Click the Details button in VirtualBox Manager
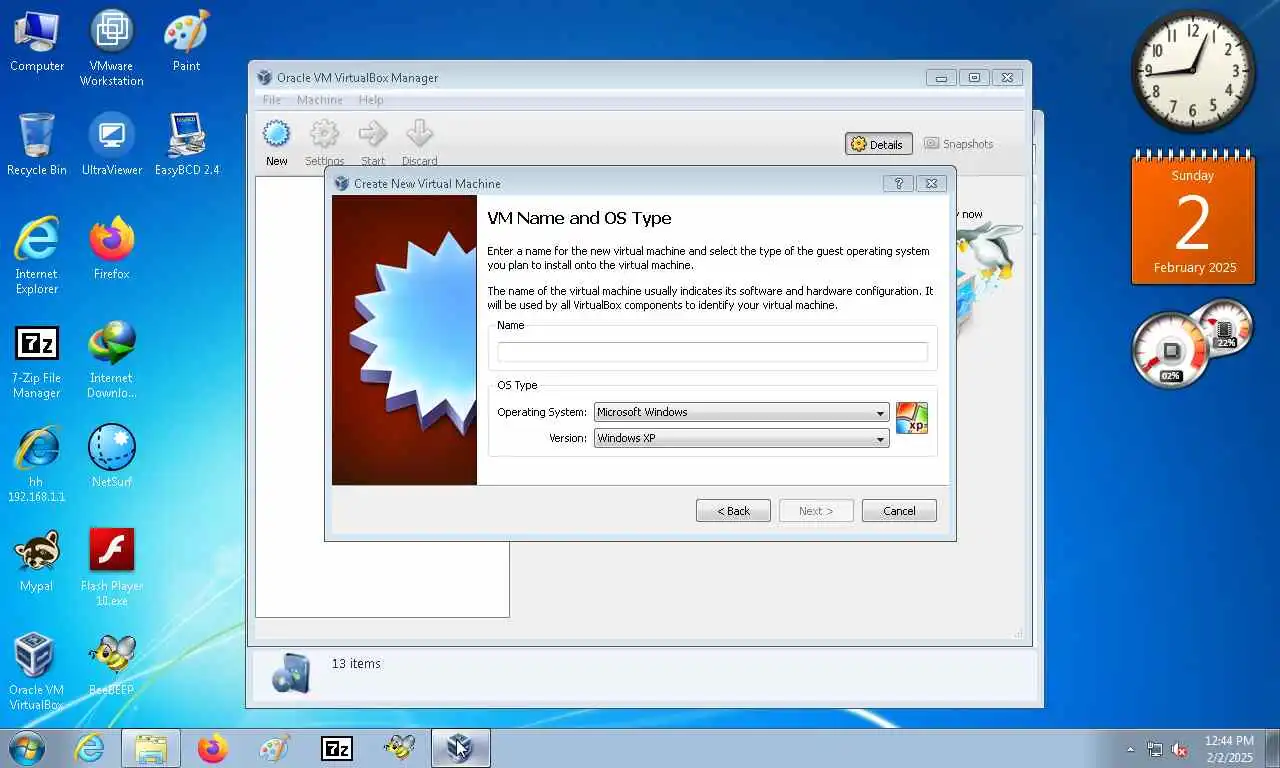Image resolution: width=1280 pixels, height=768 pixels. pyautogui.click(x=877, y=144)
